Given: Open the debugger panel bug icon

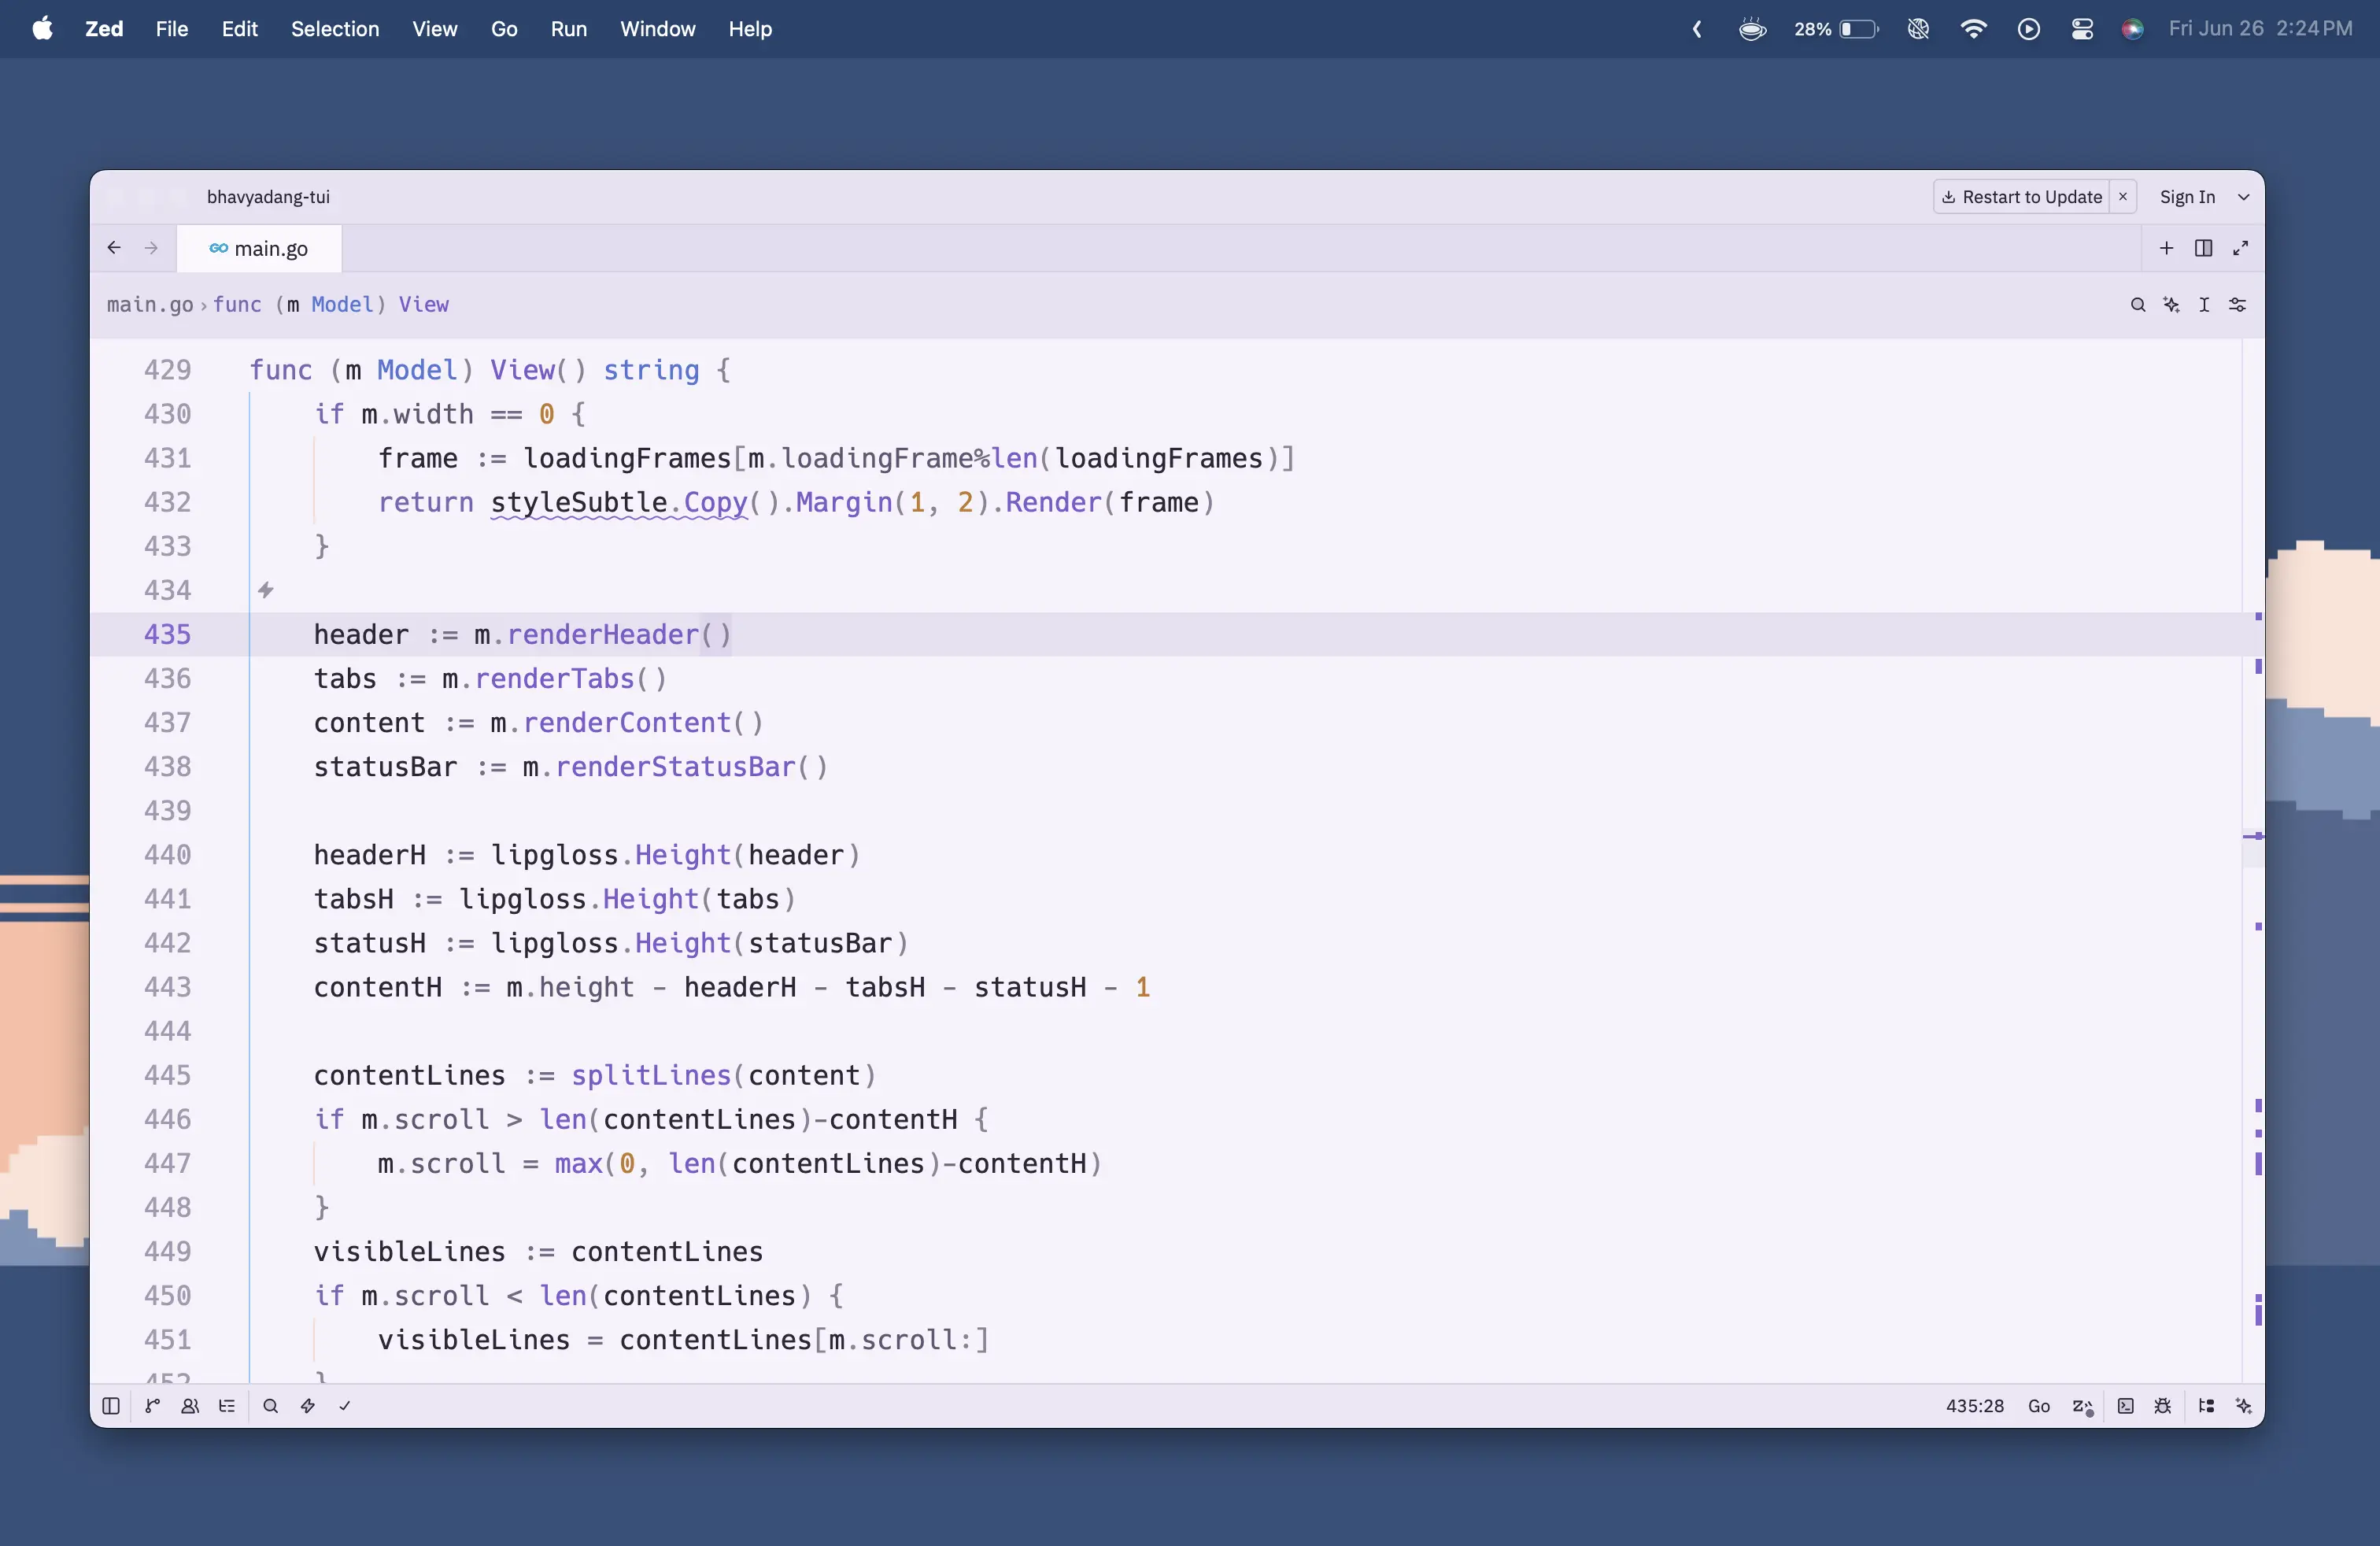Looking at the screenshot, I should 2163,1406.
